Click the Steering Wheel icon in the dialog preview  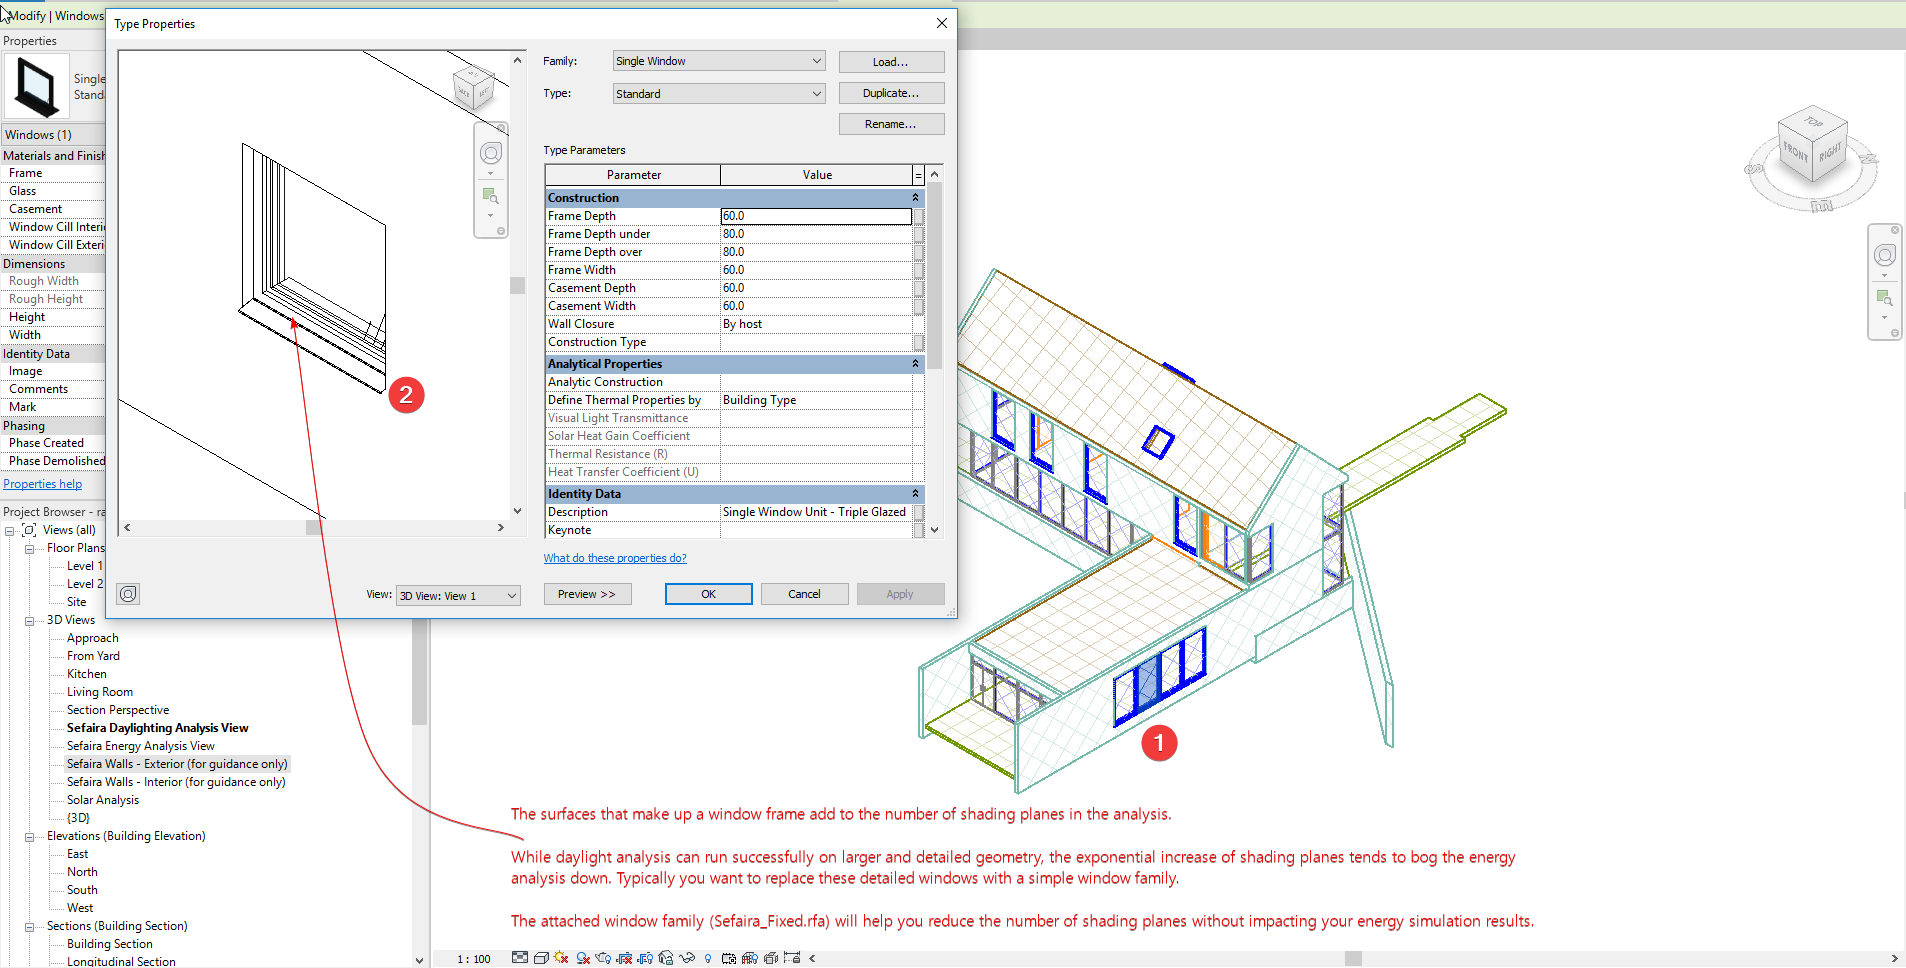(491, 153)
